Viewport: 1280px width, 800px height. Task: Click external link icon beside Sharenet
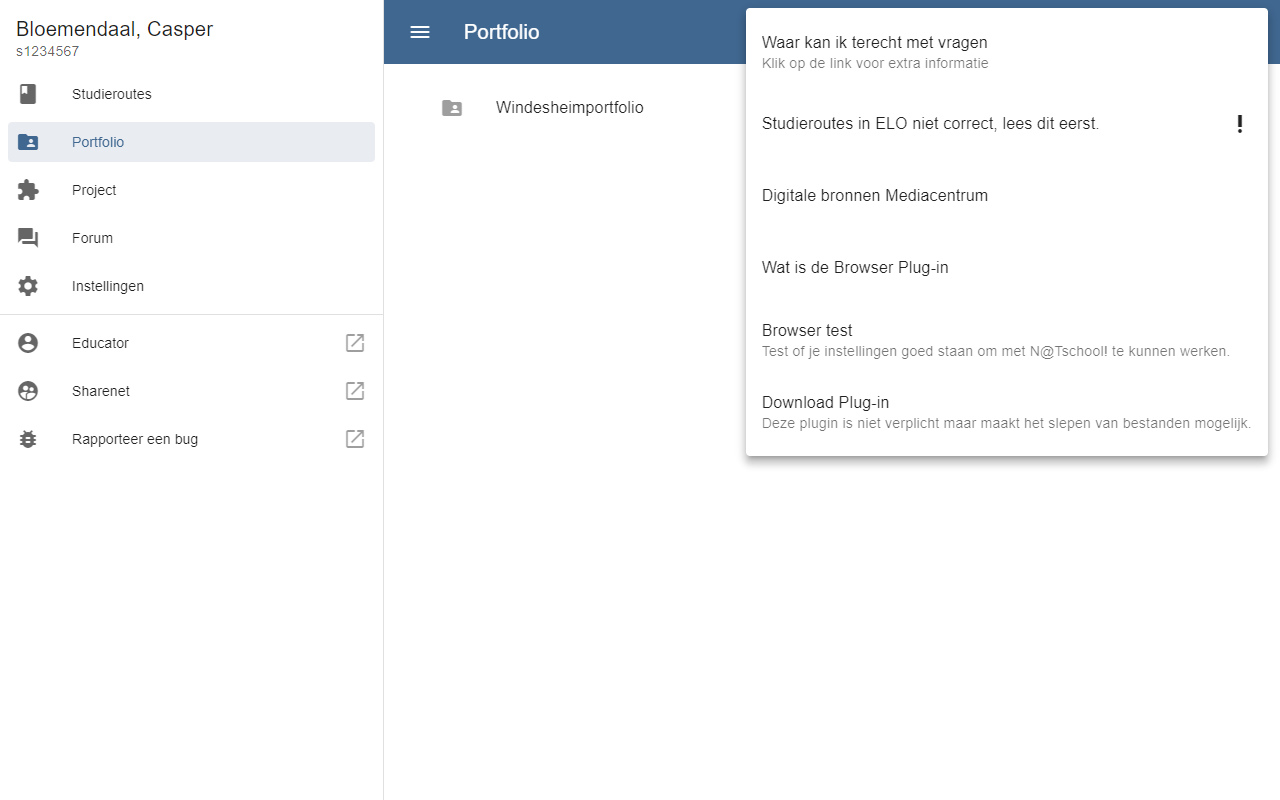pyautogui.click(x=355, y=391)
